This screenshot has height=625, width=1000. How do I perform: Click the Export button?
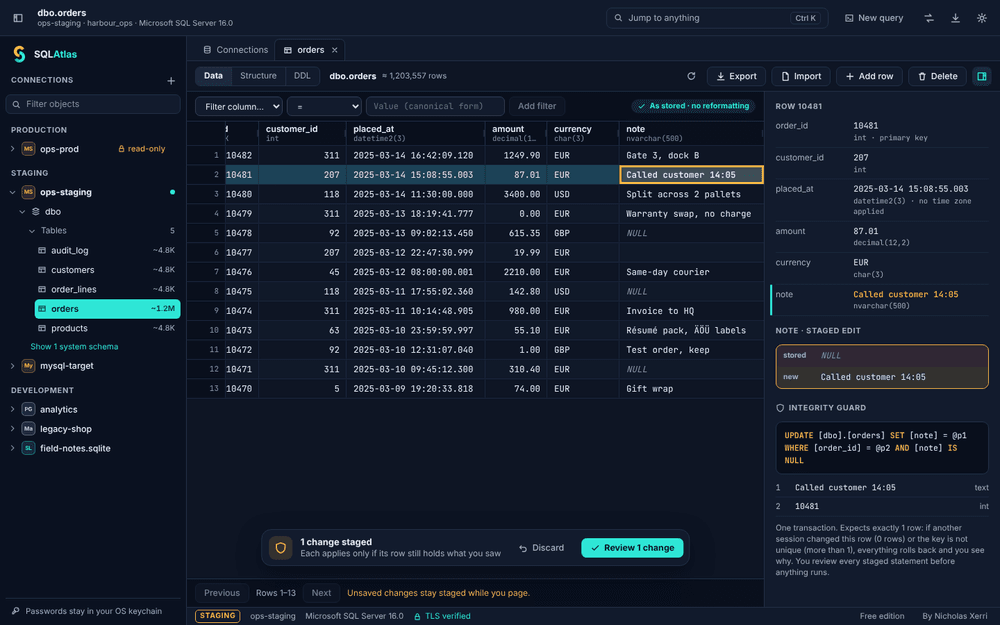(x=736, y=76)
